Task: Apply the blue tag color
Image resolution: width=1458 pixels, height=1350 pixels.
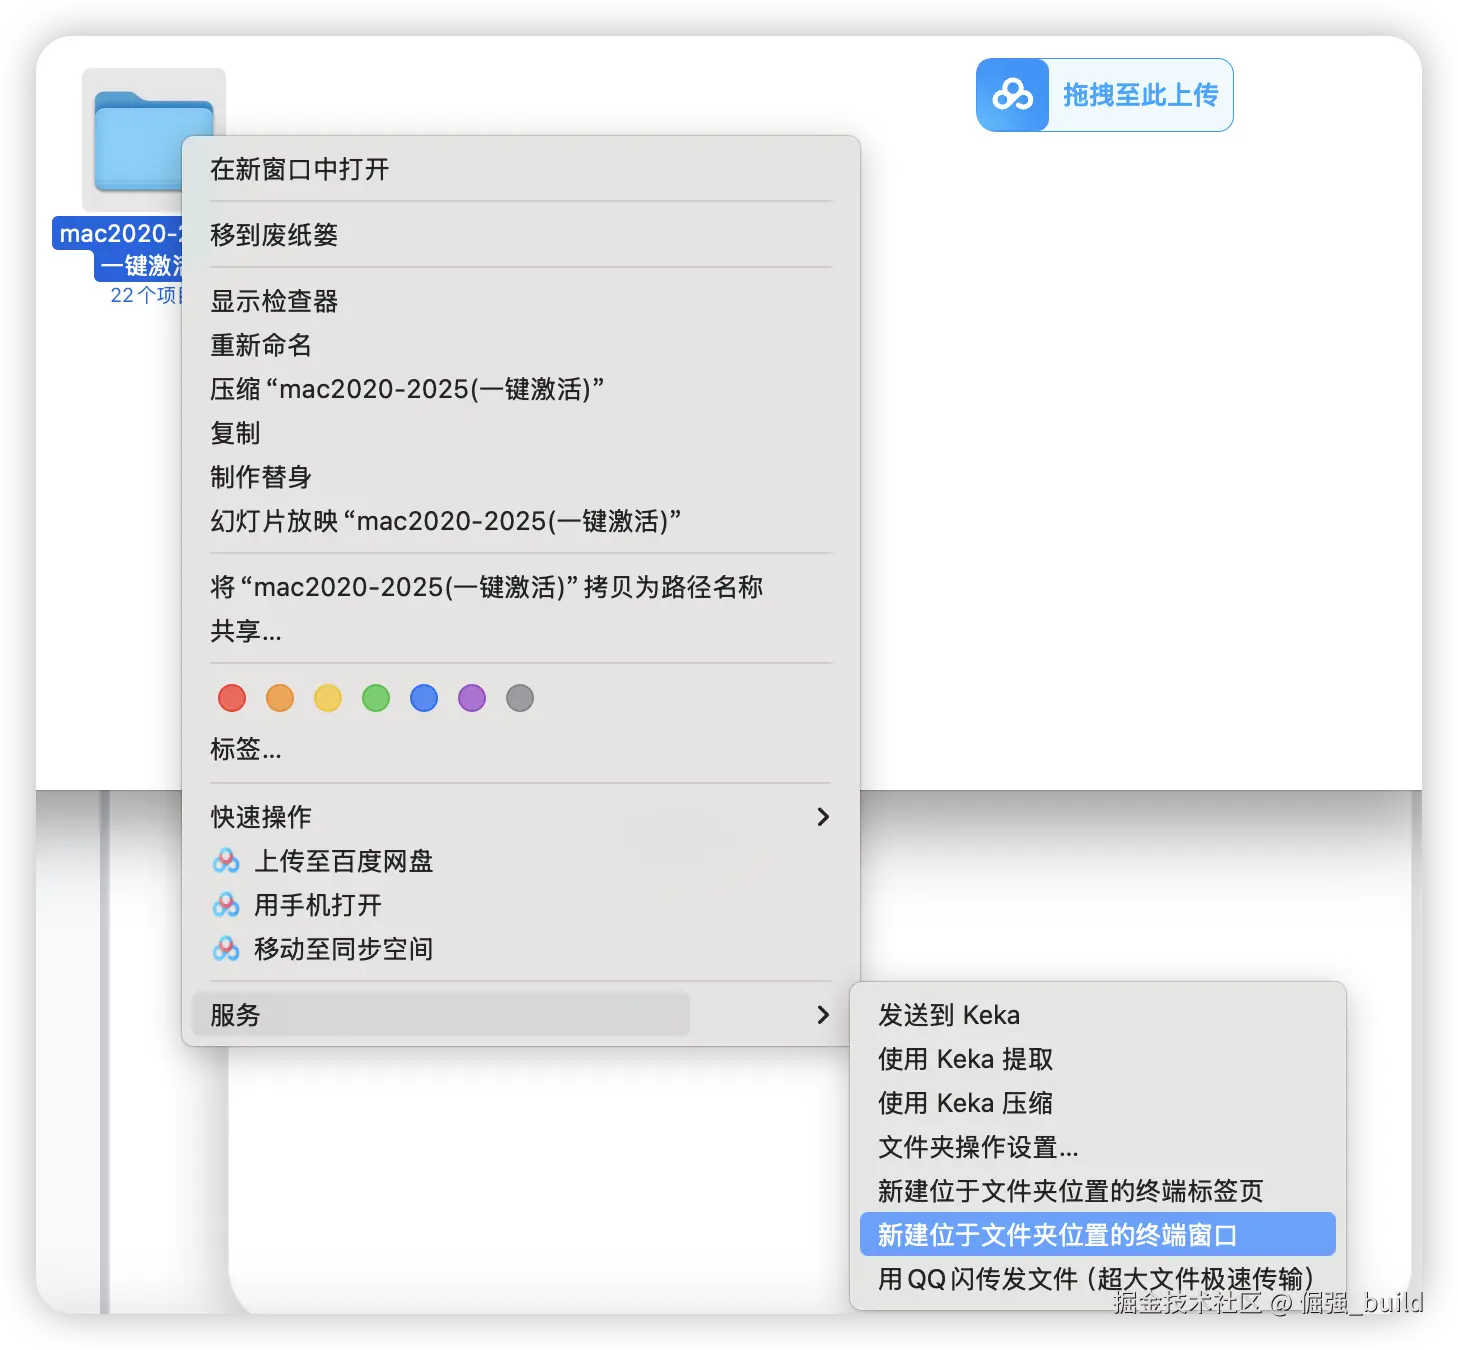Action: coord(424,698)
